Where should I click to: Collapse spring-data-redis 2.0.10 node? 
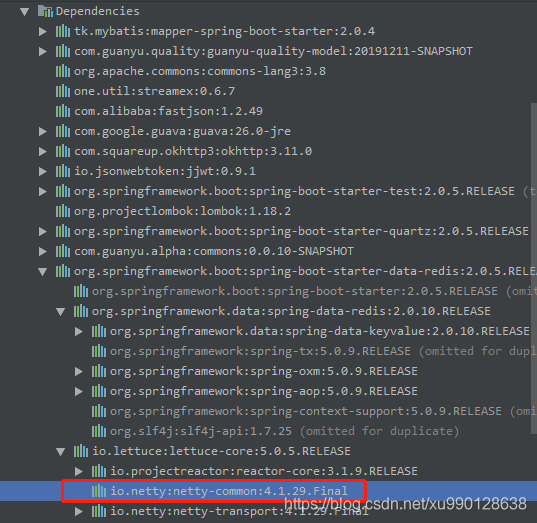click(x=61, y=312)
